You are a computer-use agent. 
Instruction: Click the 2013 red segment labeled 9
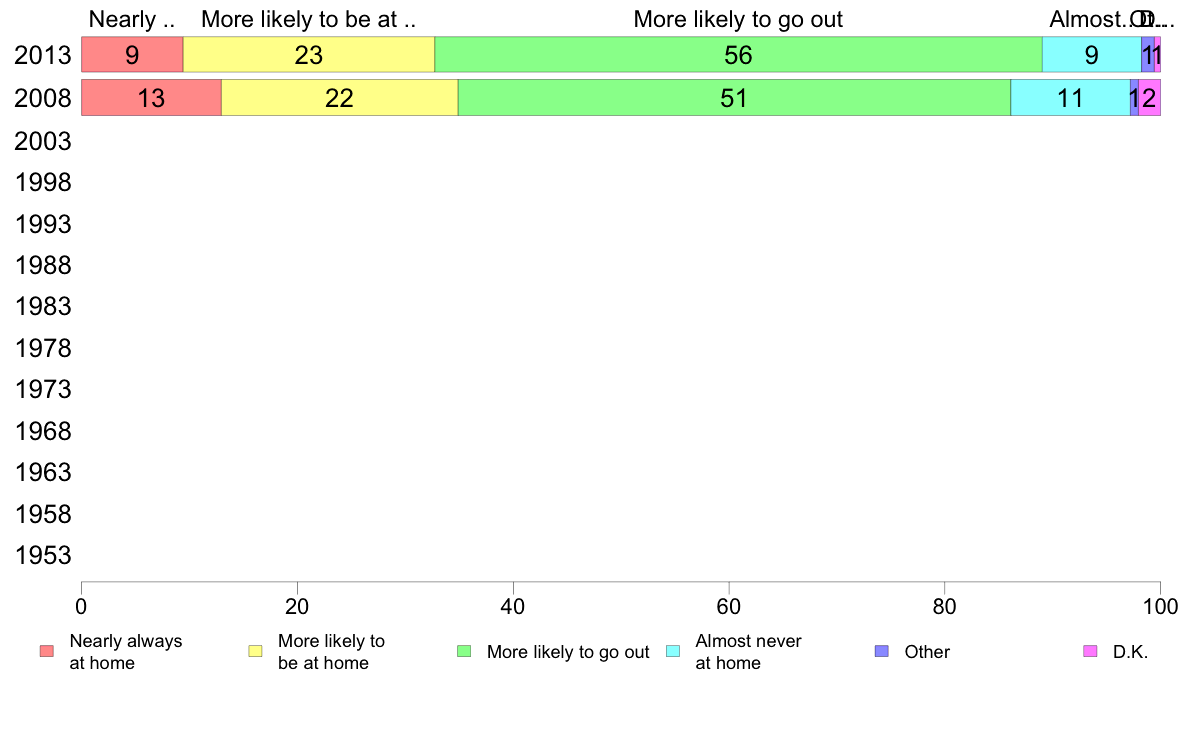point(132,55)
